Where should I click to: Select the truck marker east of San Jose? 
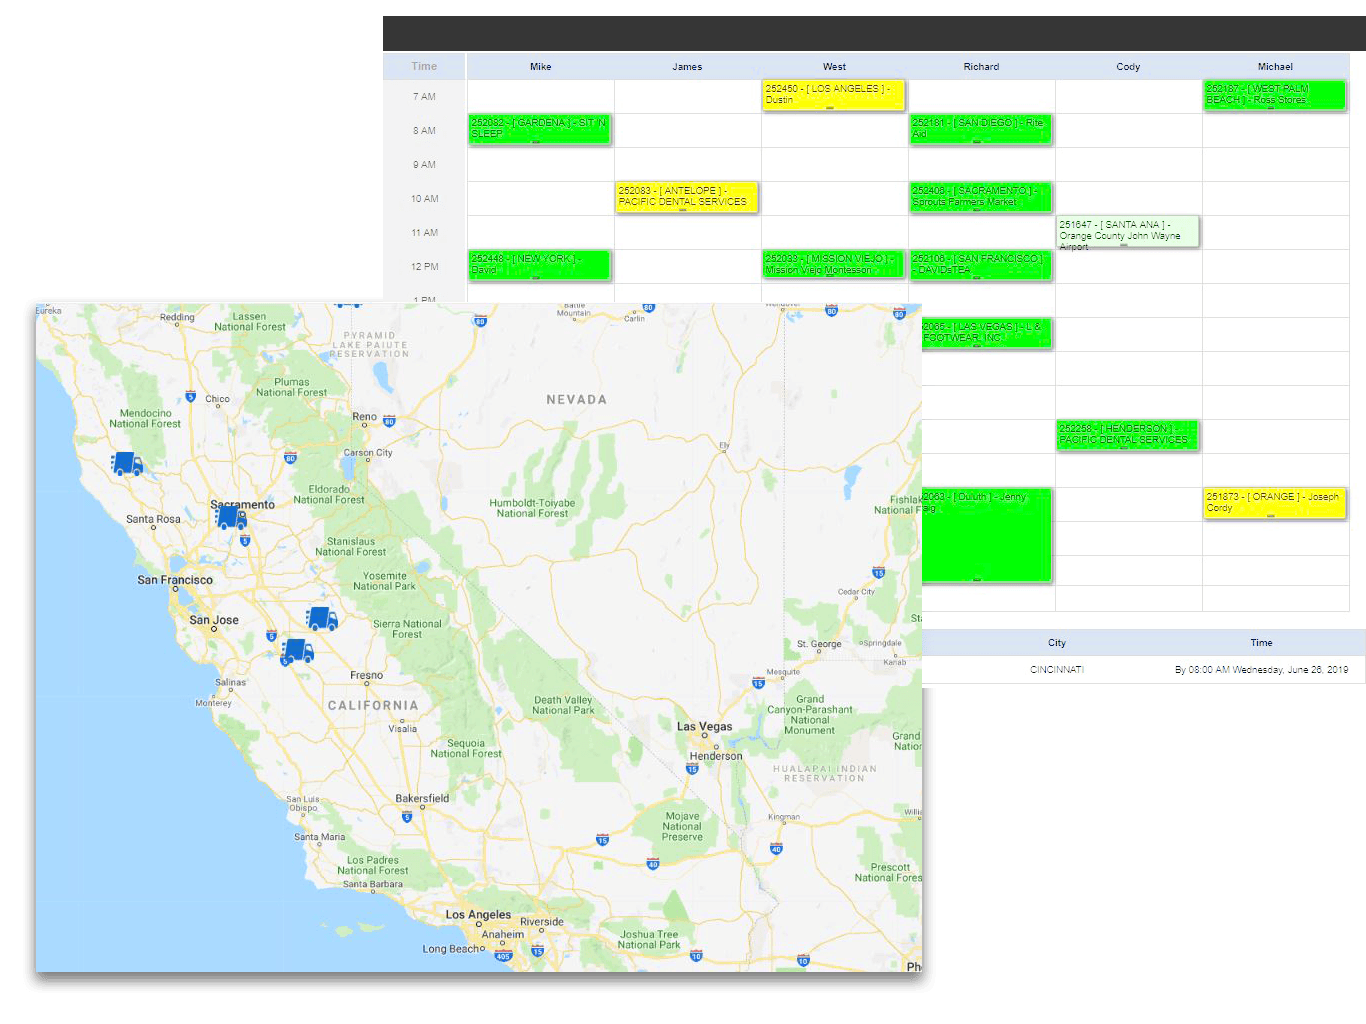(x=297, y=652)
